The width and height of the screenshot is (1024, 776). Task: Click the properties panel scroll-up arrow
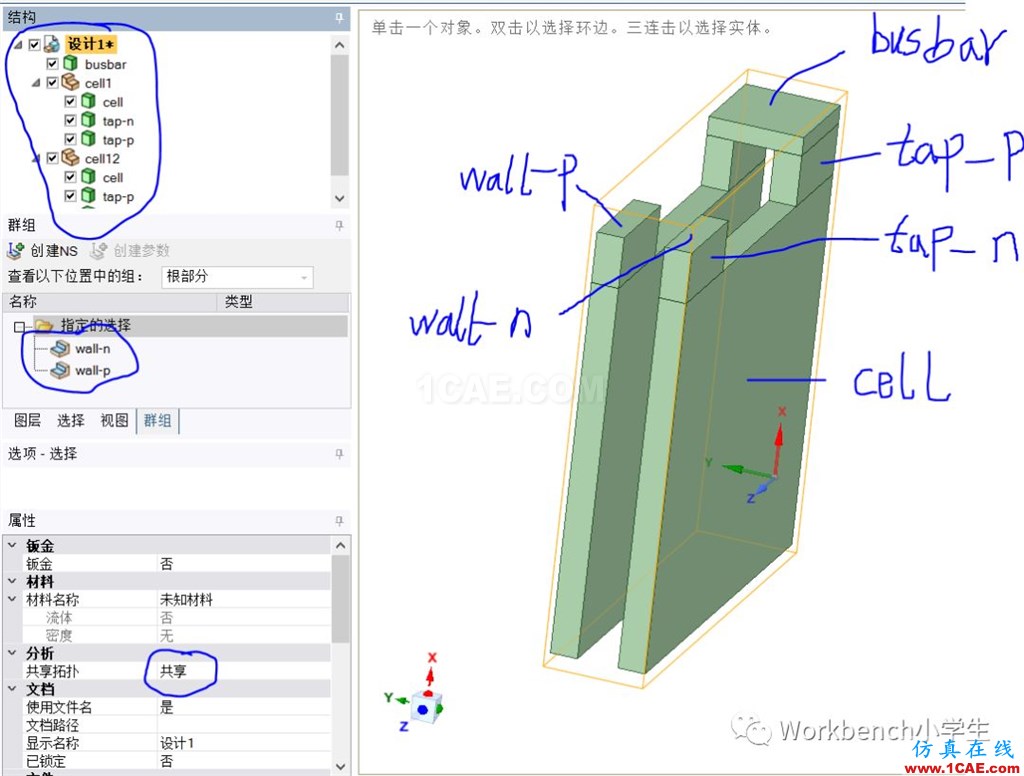click(x=340, y=545)
